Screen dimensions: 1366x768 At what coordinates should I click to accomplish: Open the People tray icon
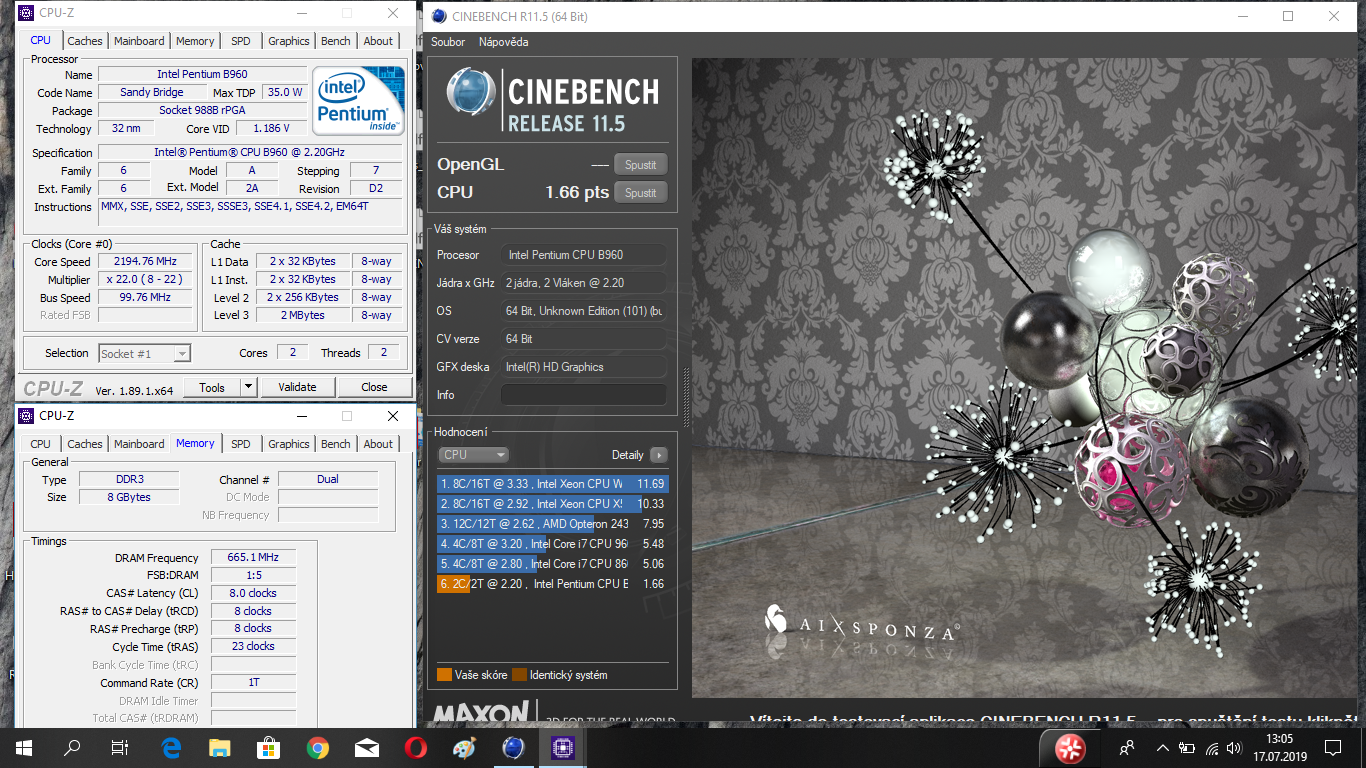coord(1127,747)
